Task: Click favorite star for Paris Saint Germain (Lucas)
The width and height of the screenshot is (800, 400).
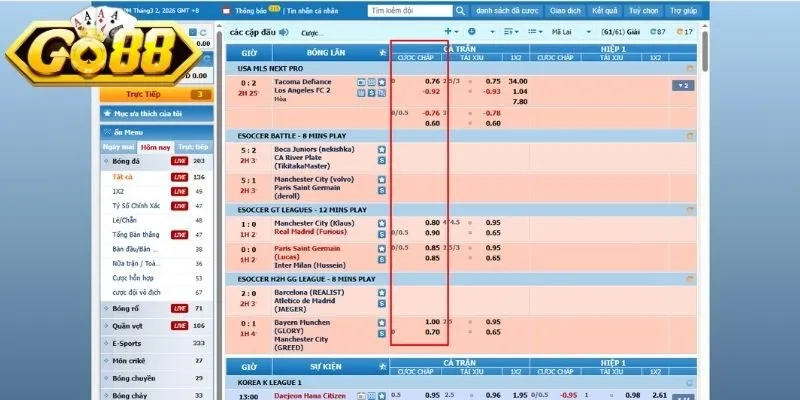Action: (x=382, y=248)
